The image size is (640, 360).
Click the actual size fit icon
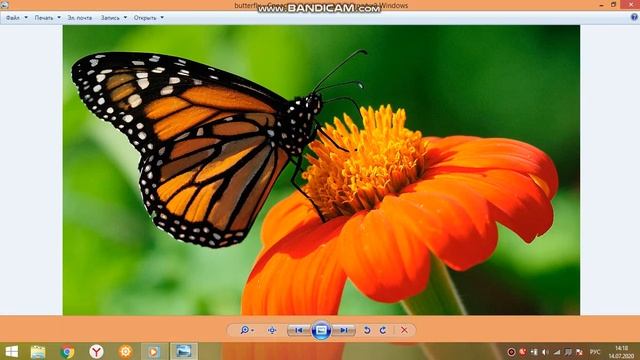tap(272, 330)
